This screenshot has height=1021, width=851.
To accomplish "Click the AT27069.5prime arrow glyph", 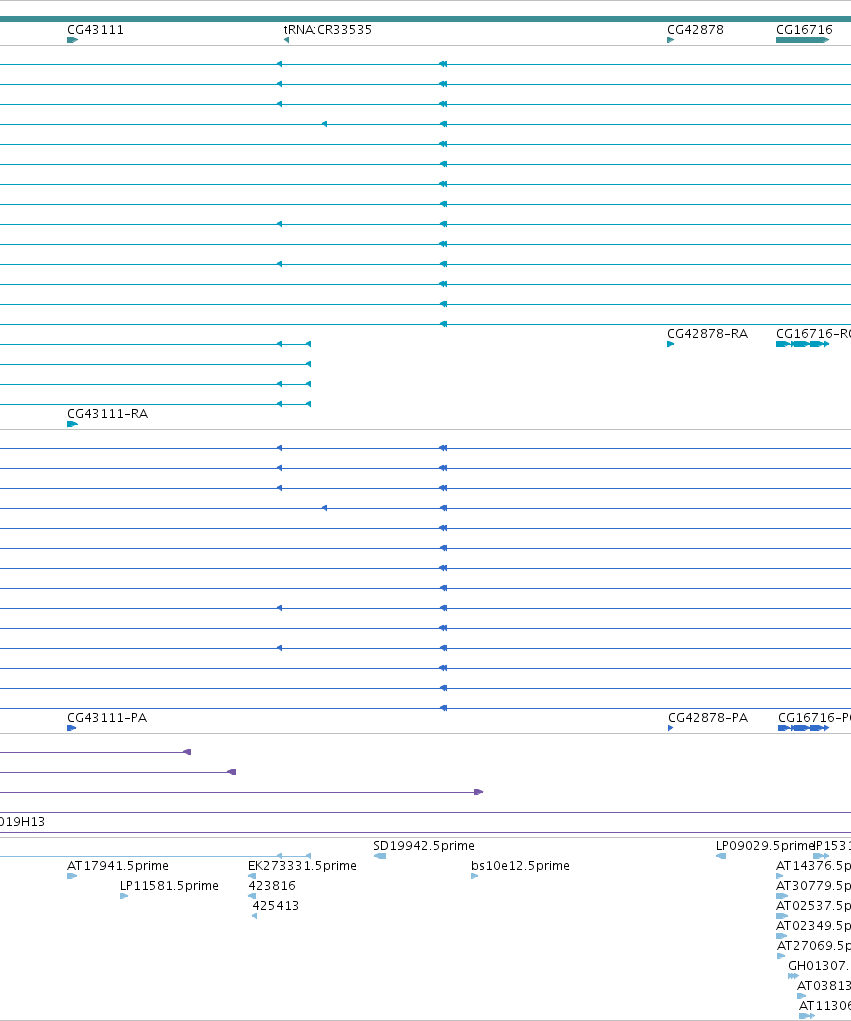I will click(x=781, y=957).
